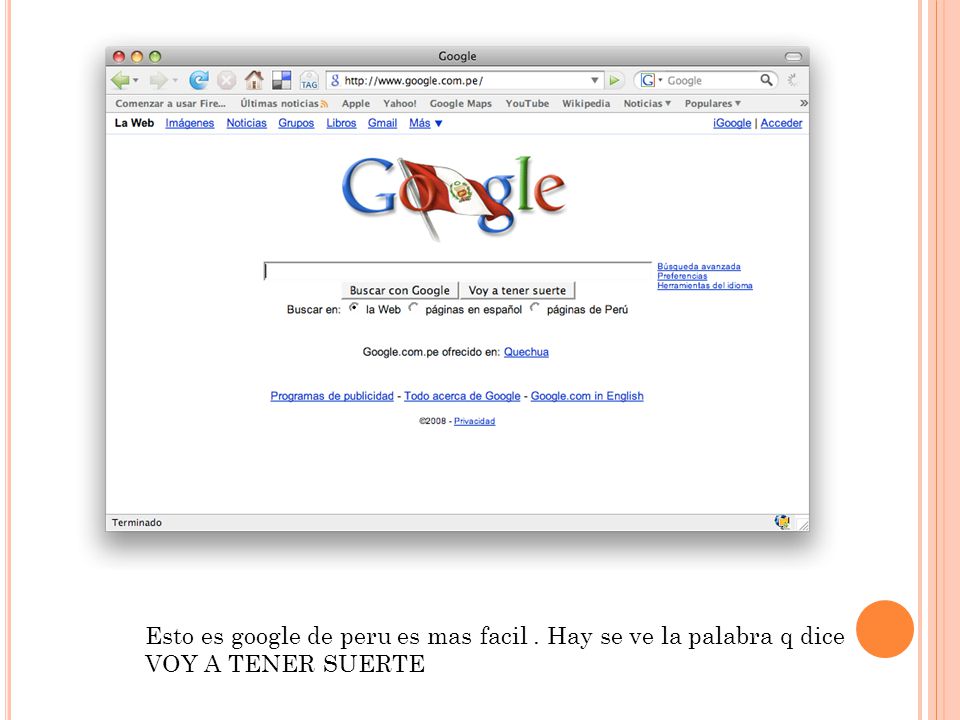Select the 'páginas en español' radio button
Image resolution: width=960 pixels, height=720 pixels.
pos(413,308)
